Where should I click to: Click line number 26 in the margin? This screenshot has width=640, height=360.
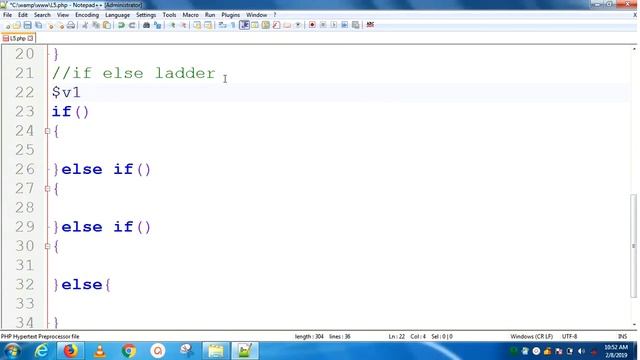(x=24, y=169)
